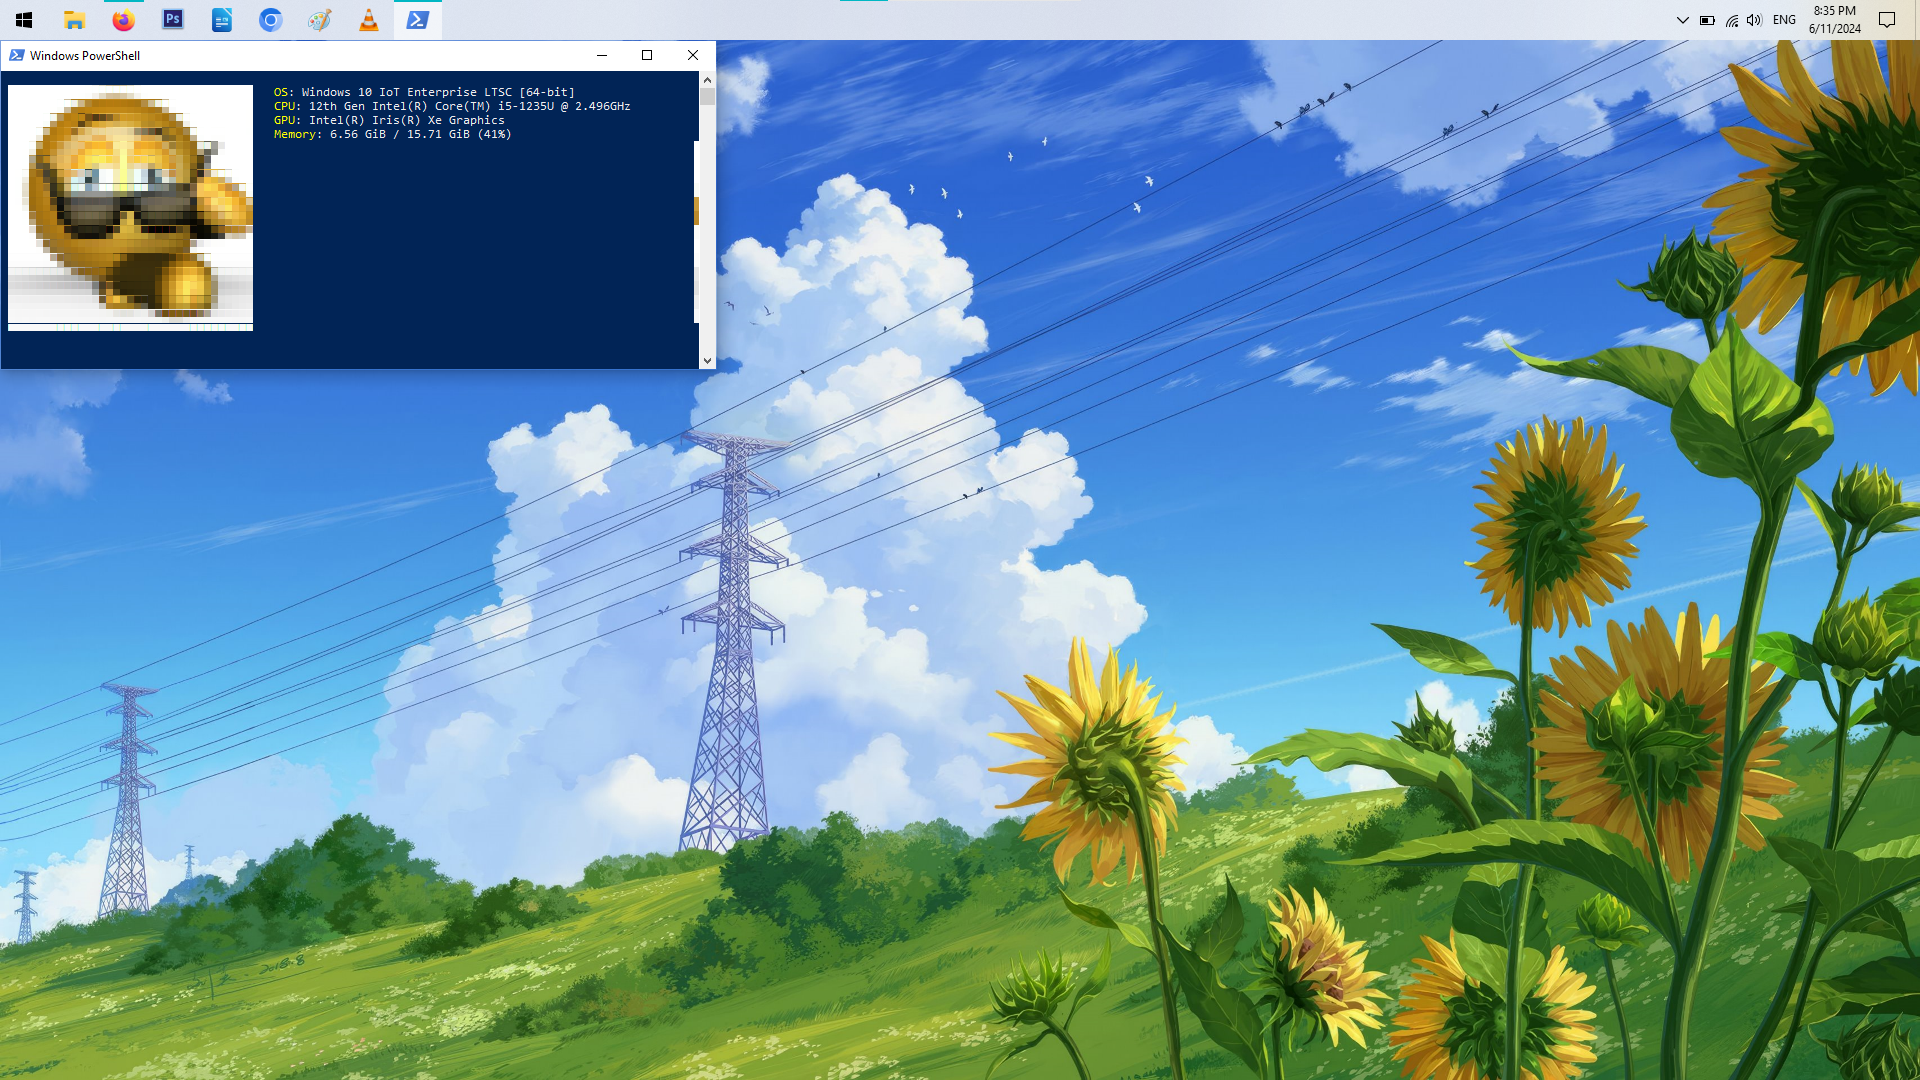Open PowerShell title bar system menu icon
This screenshot has width=1920, height=1080.
pyautogui.click(x=16, y=55)
